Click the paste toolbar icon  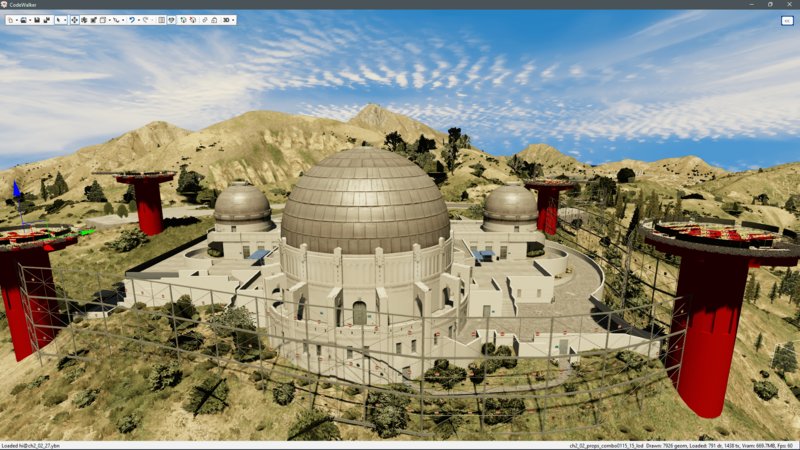click(214, 20)
